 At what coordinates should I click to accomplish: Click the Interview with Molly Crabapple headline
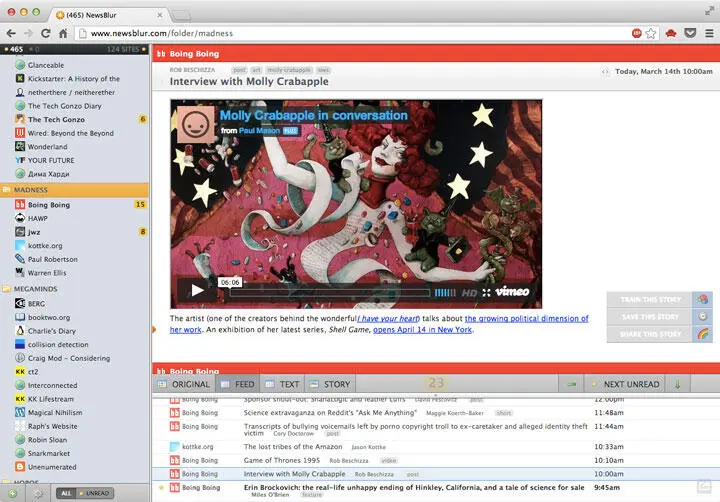coord(249,81)
